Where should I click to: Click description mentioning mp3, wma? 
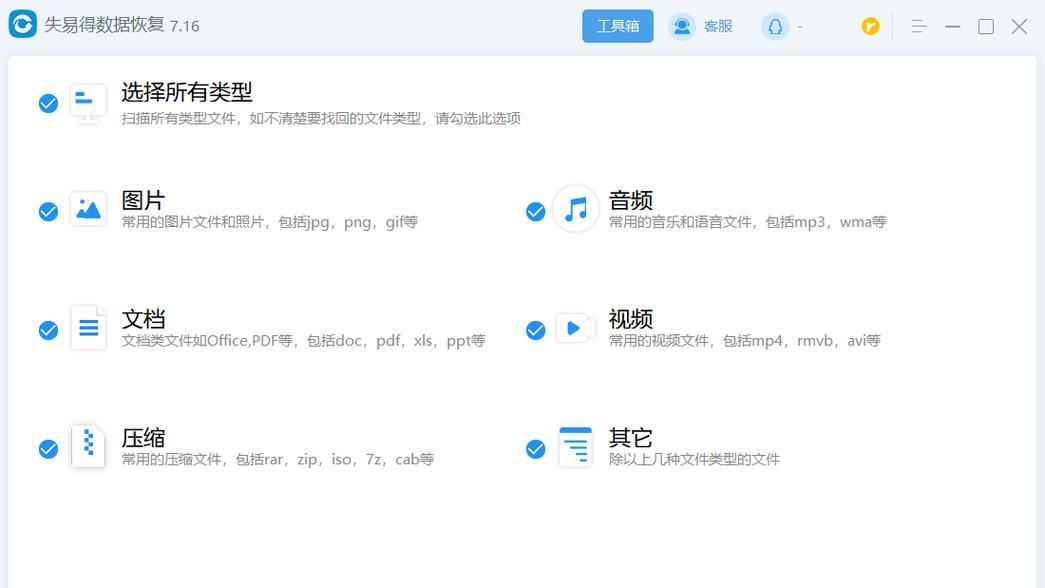click(747, 222)
